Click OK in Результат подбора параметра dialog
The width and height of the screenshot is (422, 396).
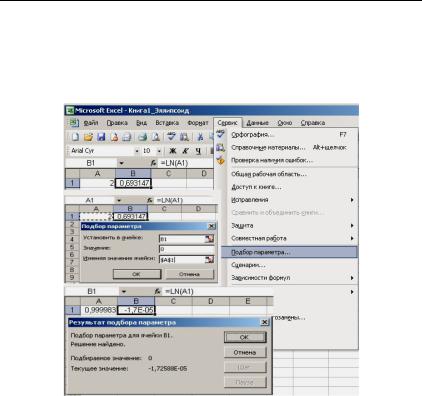click(x=245, y=337)
